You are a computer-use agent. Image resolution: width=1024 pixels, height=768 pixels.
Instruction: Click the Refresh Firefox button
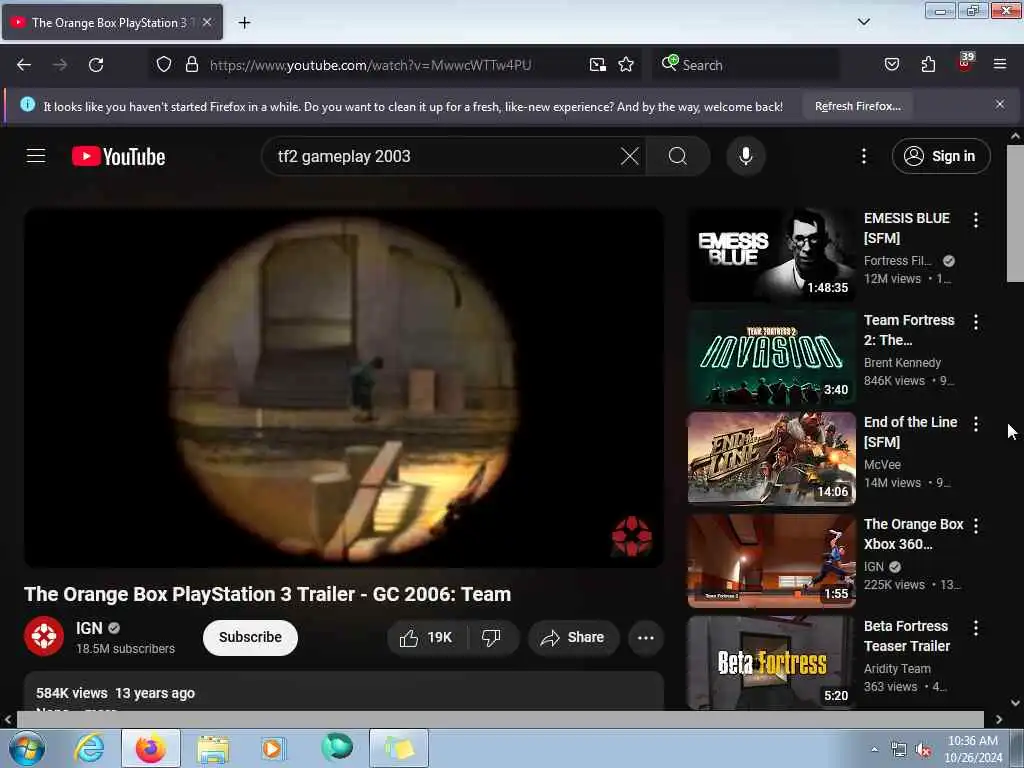857,106
